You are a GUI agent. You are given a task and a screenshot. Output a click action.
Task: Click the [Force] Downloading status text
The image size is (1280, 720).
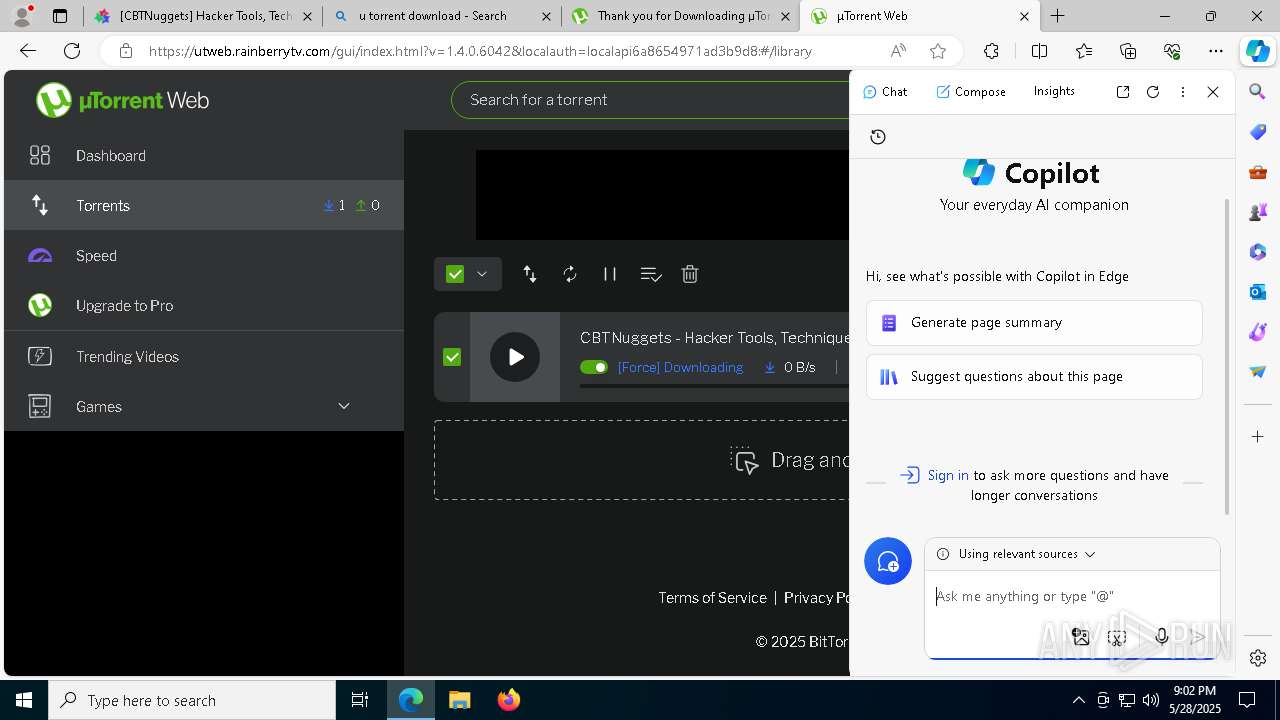point(680,367)
